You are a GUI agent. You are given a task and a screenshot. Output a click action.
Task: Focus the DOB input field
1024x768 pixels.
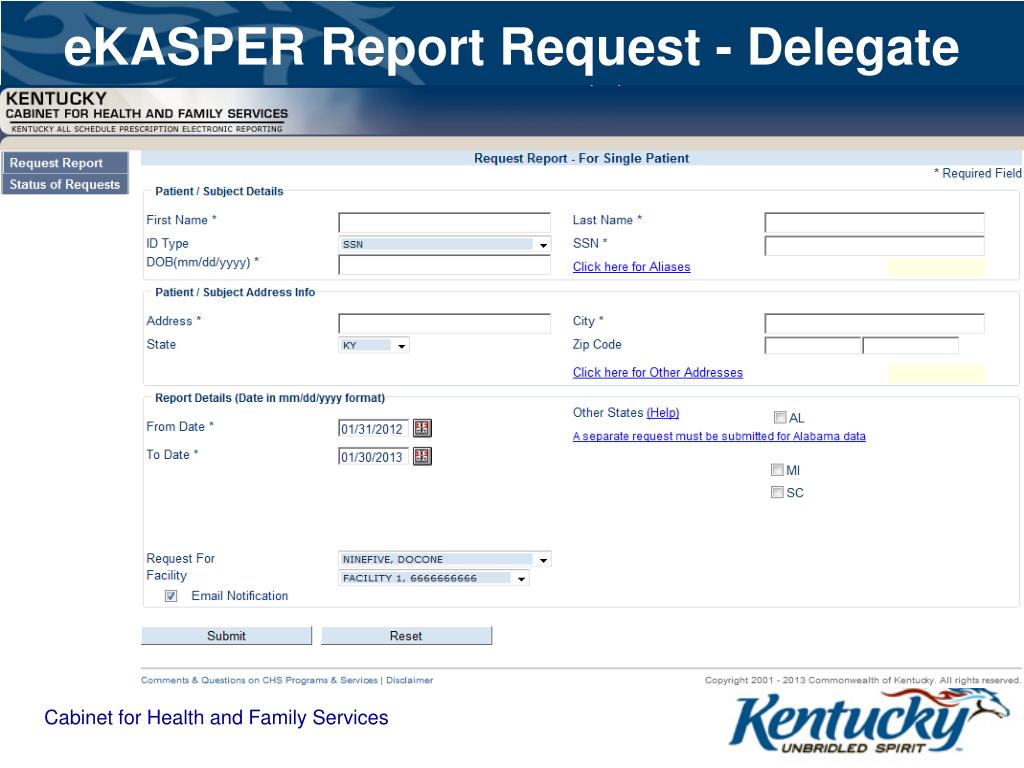pos(445,264)
